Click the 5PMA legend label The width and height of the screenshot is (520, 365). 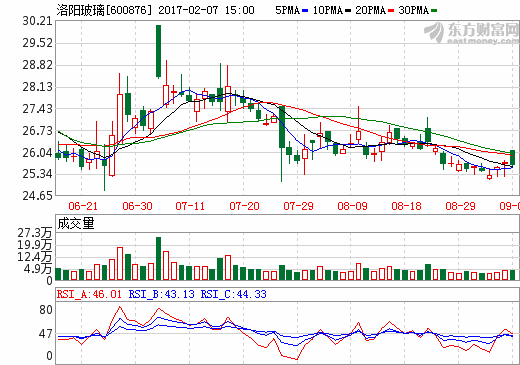click(288, 10)
